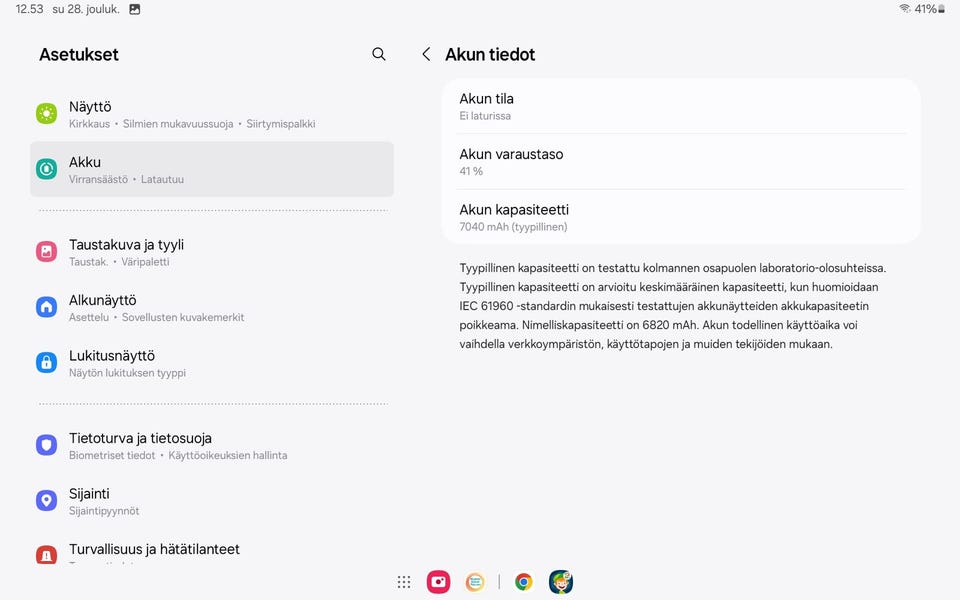
Task: Select the Akun varaustaso row
Action: click(681, 162)
